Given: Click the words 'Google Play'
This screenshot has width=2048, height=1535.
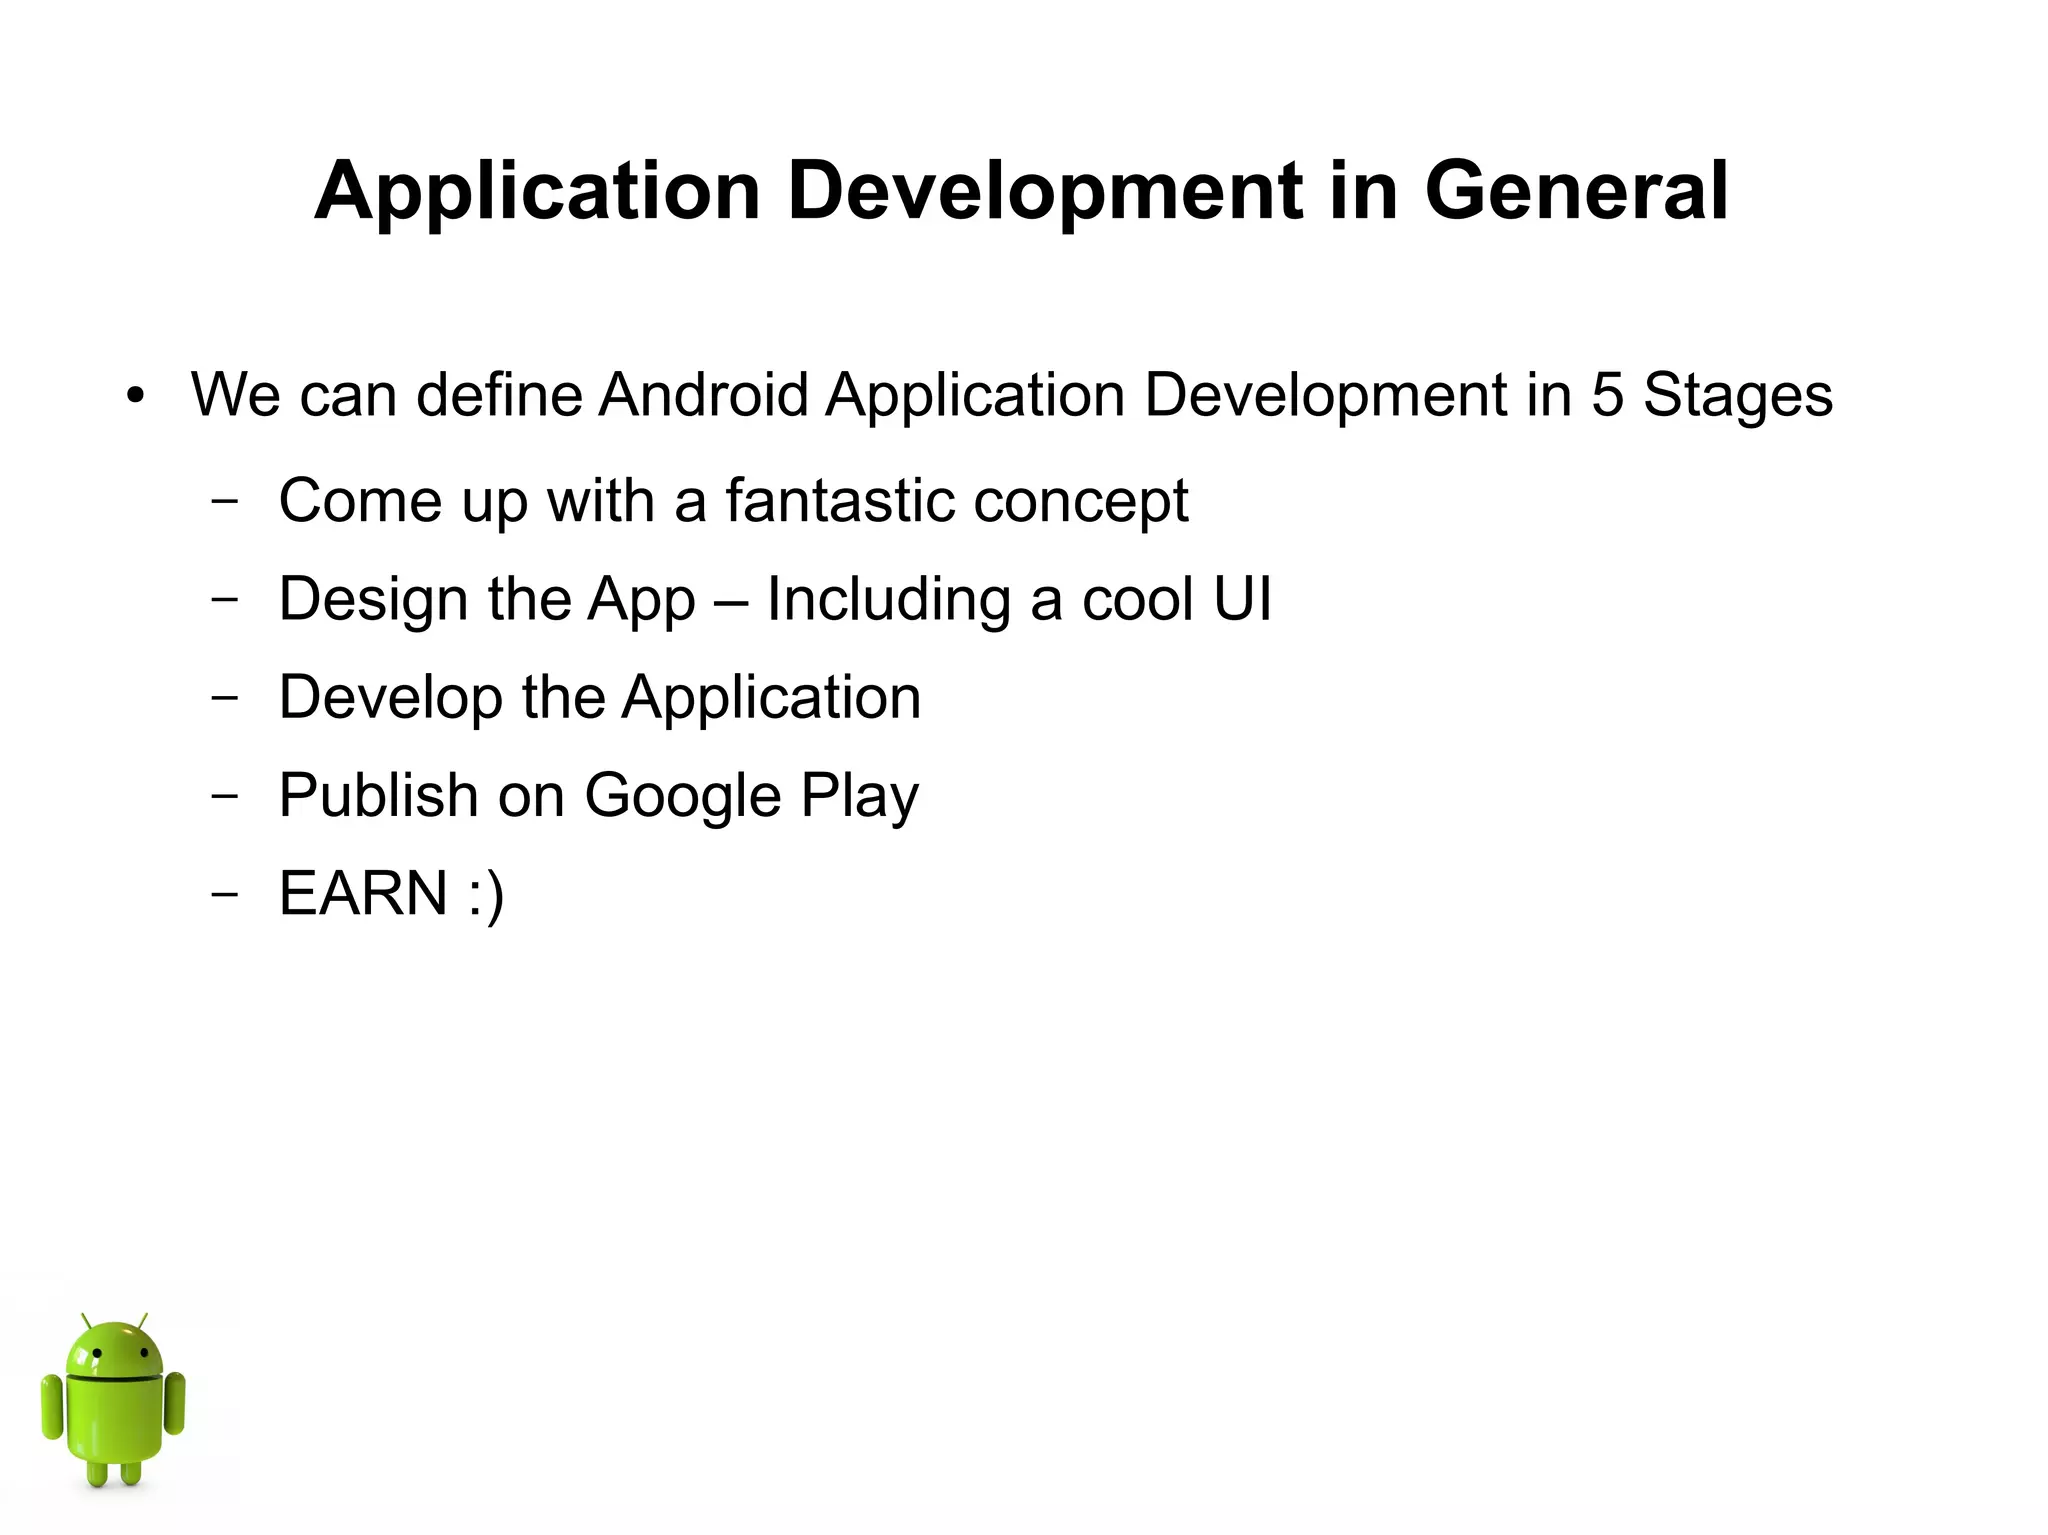Looking at the screenshot, I should [751, 796].
